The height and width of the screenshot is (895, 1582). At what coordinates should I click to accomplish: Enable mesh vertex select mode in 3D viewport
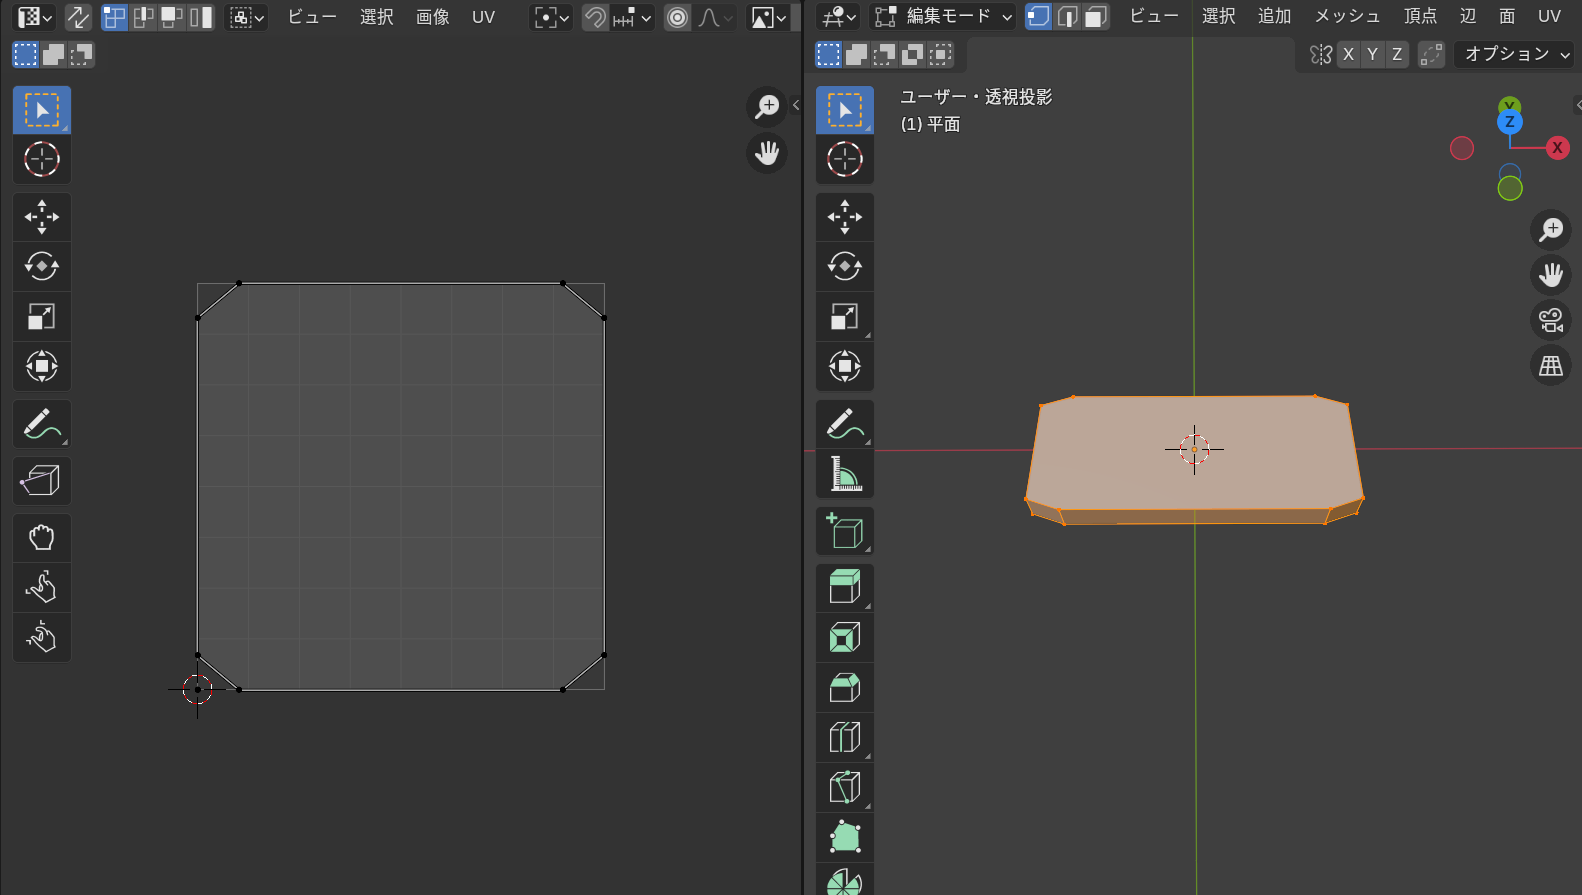[1039, 16]
